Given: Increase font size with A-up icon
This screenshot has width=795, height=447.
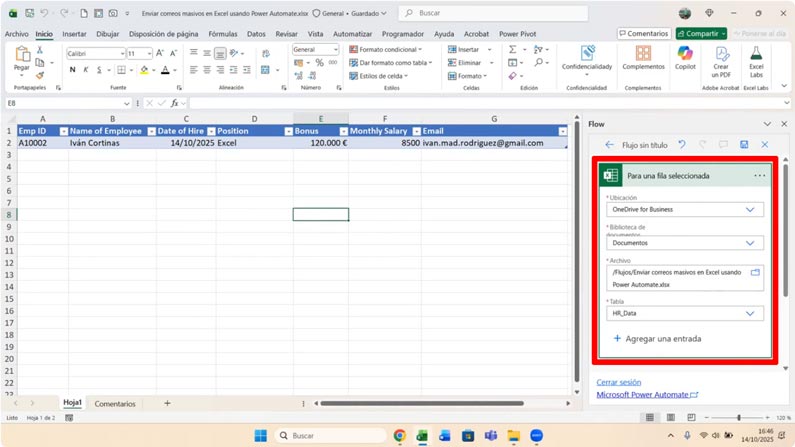Looking at the screenshot, I should pos(160,53).
